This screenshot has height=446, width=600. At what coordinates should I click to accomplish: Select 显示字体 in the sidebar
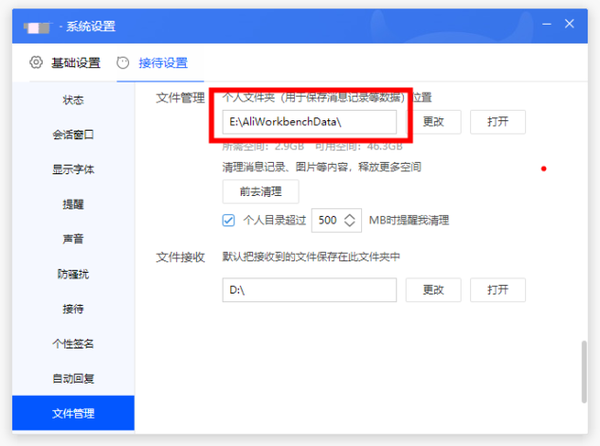click(x=73, y=169)
